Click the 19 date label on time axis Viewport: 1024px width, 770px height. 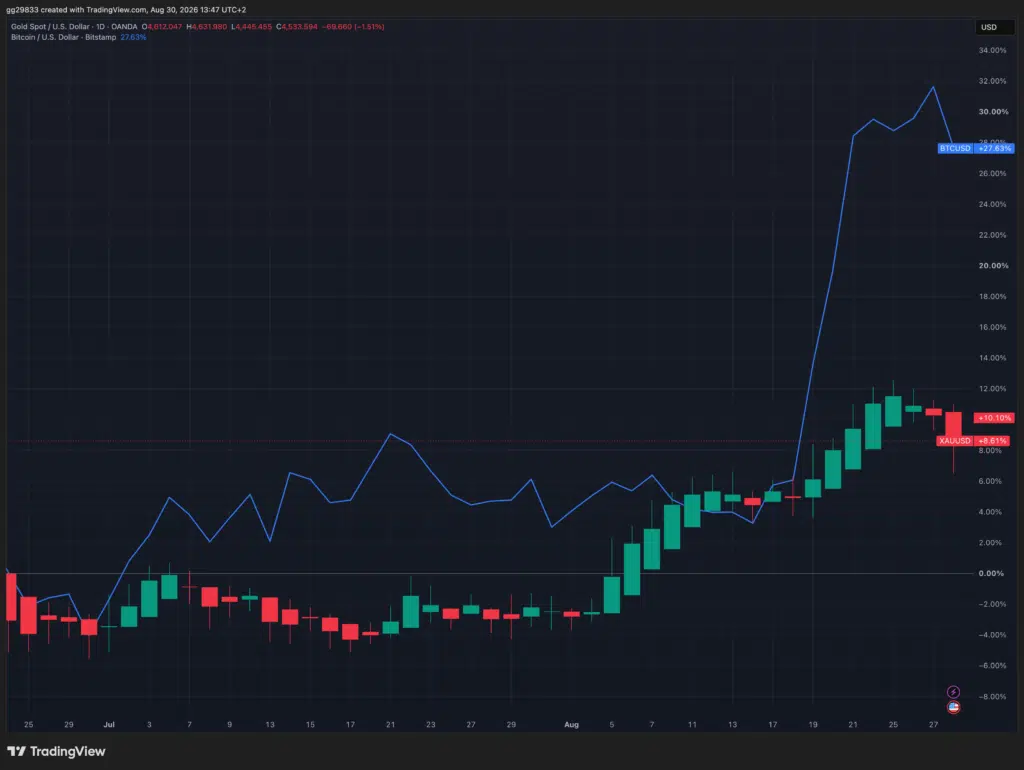[813, 724]
